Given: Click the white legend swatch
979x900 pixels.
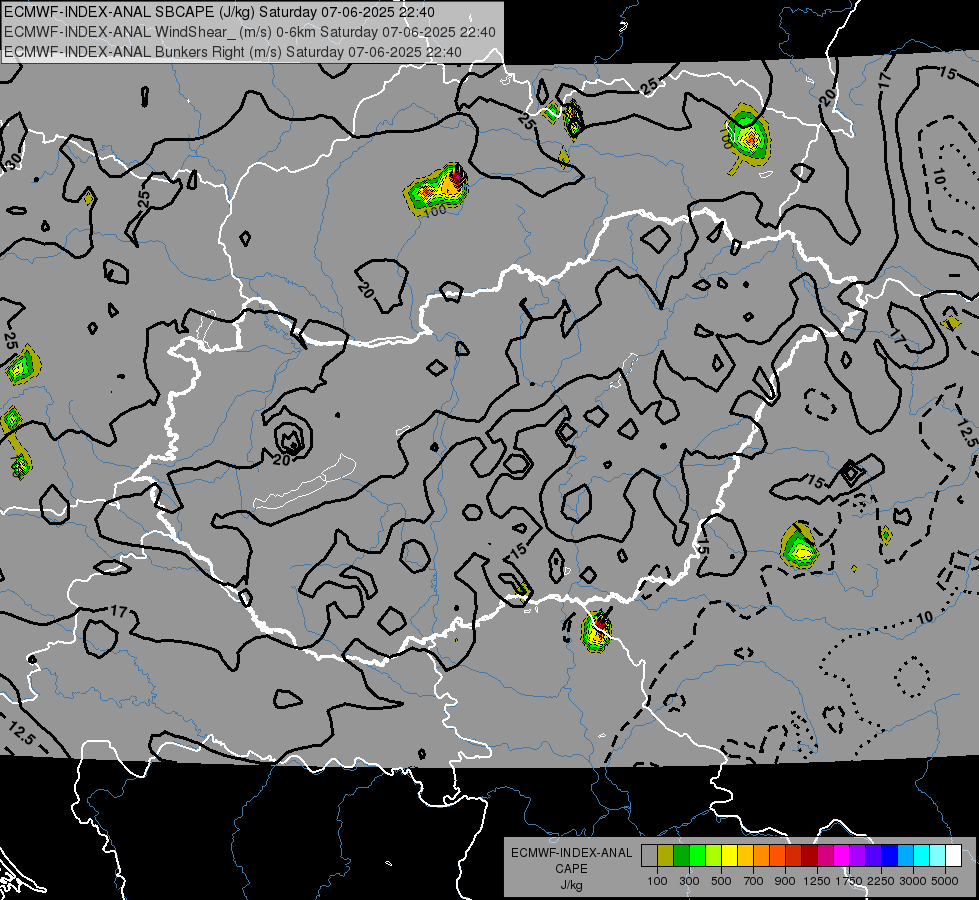Looking at the screenshot, I should pyautogui.click(x=953, y=856).
